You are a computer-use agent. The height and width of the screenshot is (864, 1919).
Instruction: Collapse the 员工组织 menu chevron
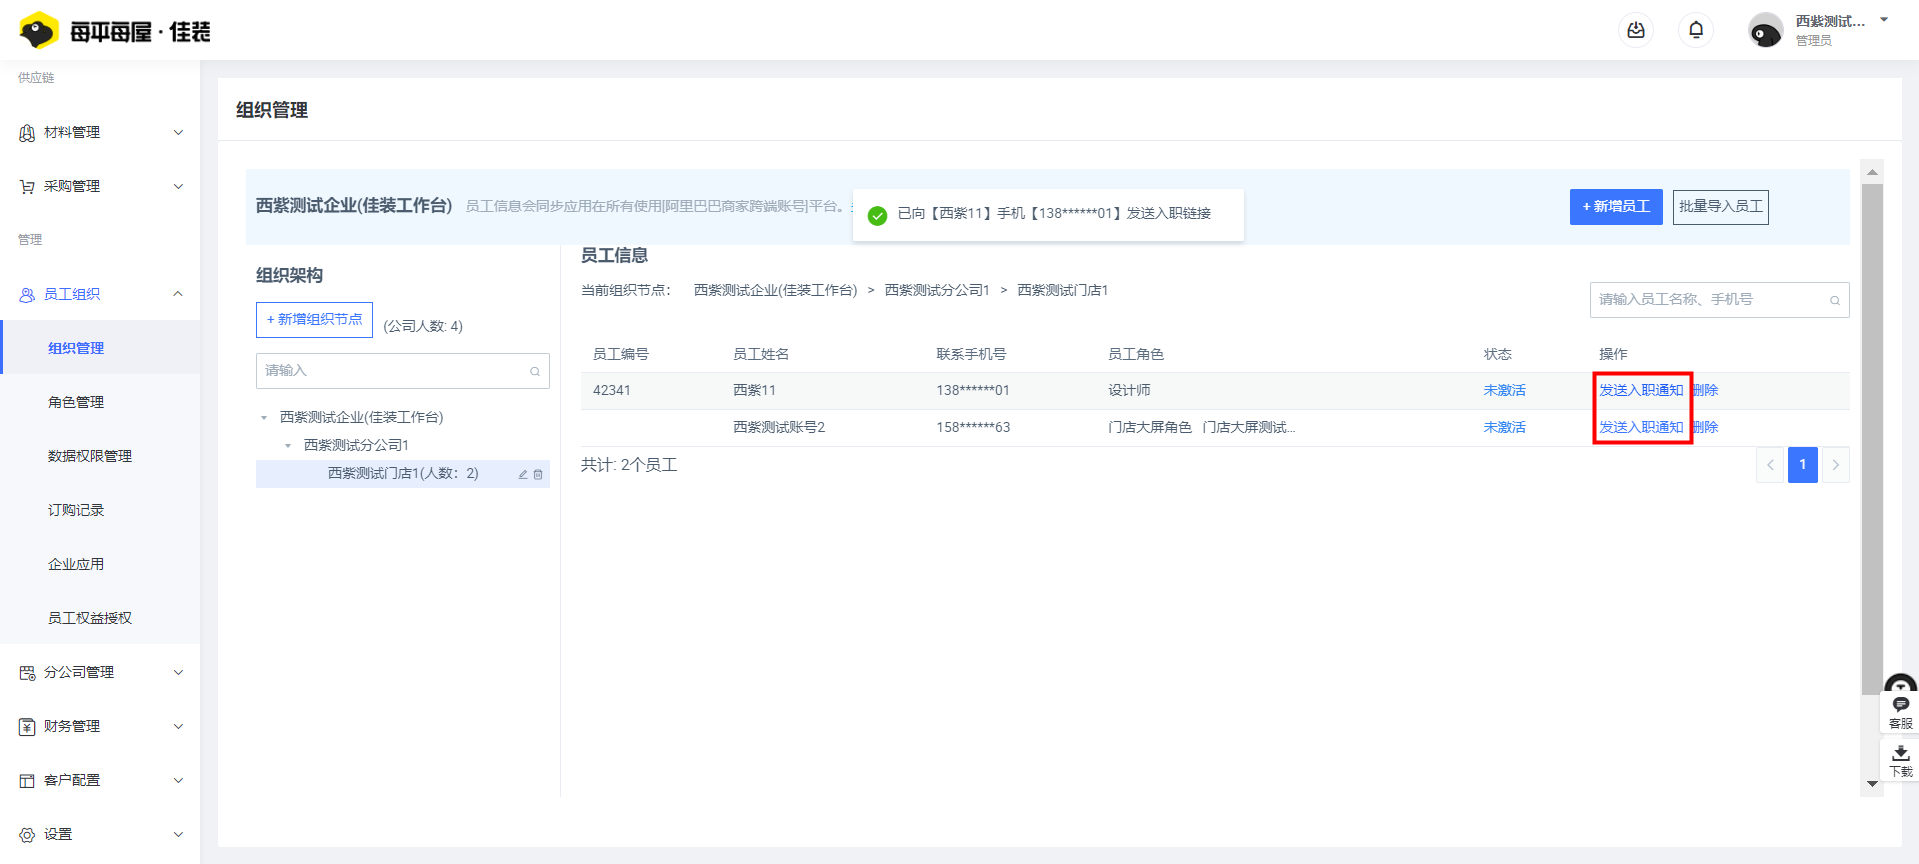pos(178,294)
